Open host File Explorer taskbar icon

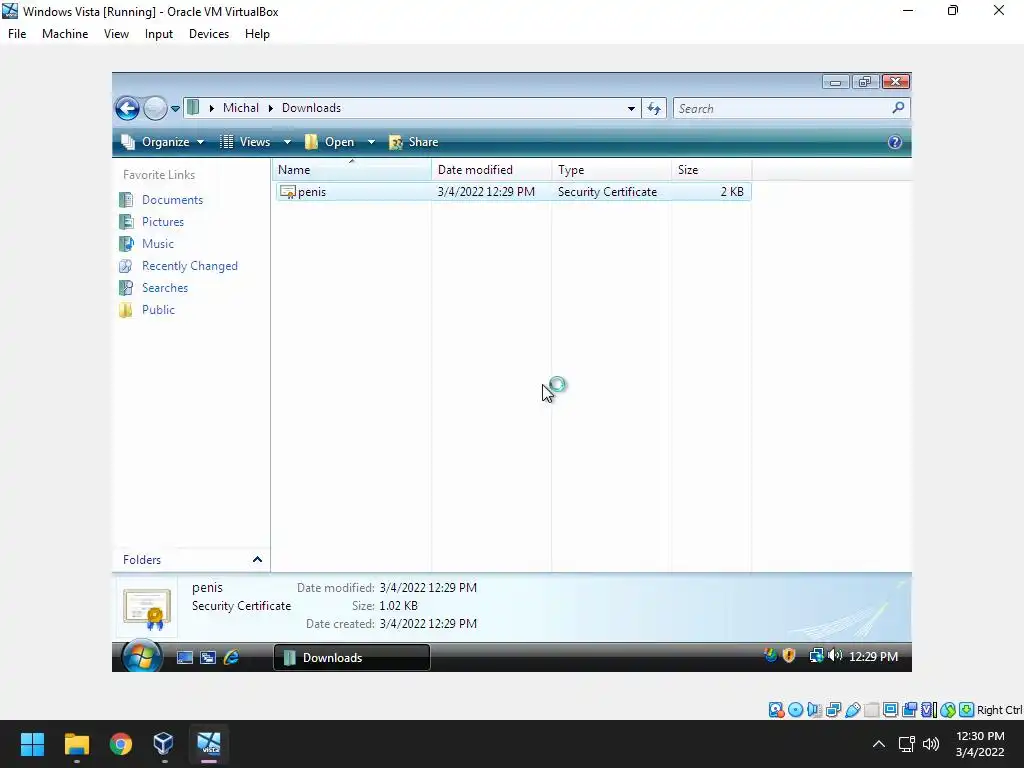point(76,744)
